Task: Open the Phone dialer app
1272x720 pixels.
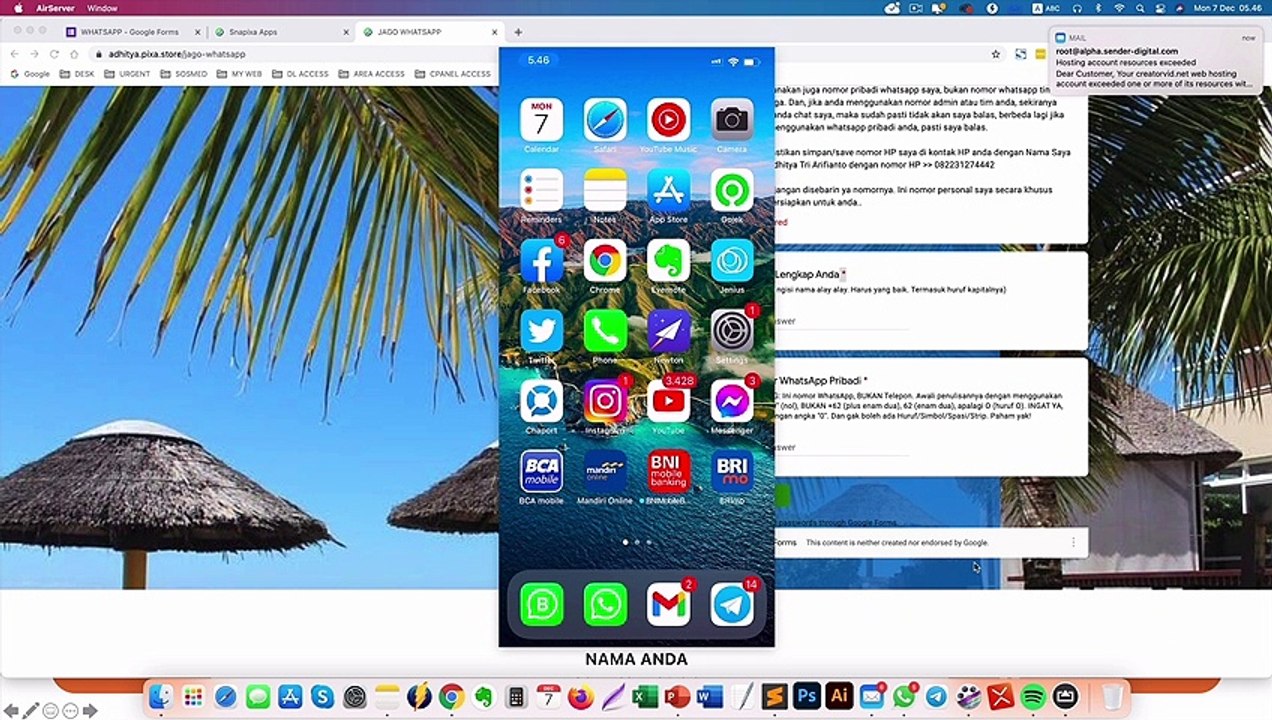Action: click(605, 331)
